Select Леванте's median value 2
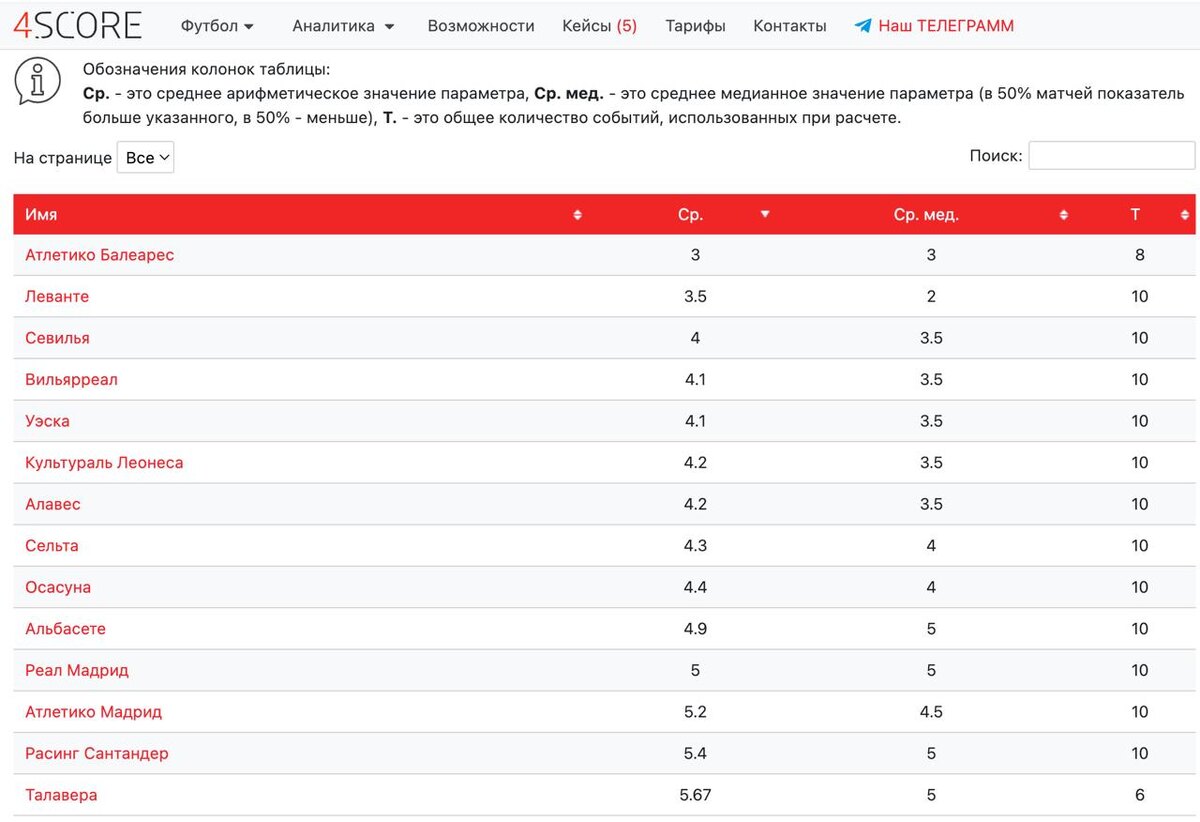The width and height of the screenshot is (1200, 822). 931,297
